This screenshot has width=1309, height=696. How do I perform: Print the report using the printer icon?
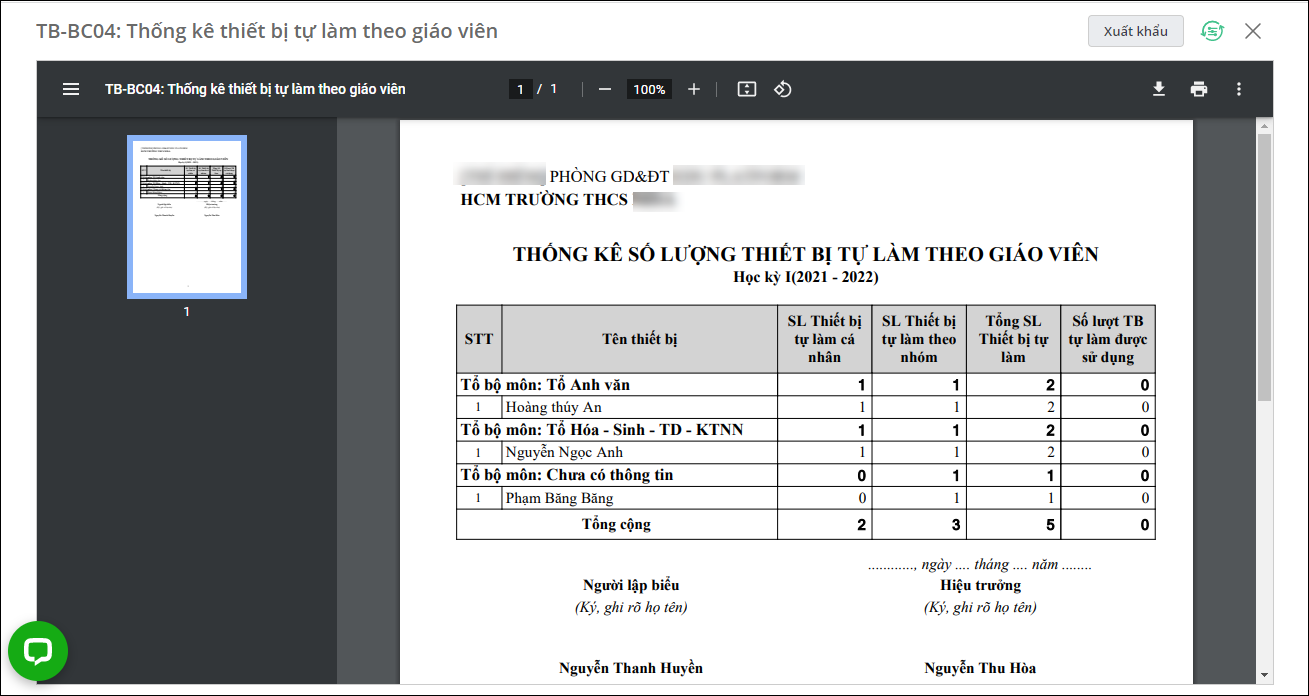(1199, 89)
